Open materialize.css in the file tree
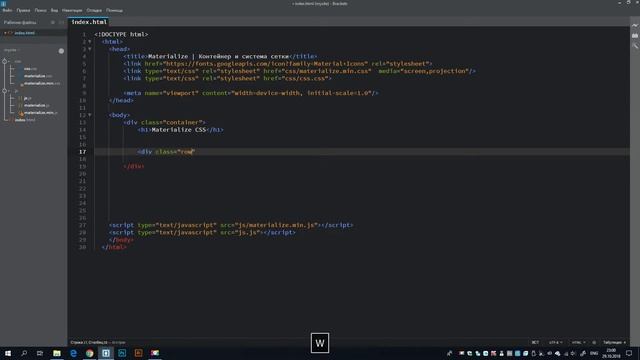This screenshot has height=360, width=640. [38, 76]
